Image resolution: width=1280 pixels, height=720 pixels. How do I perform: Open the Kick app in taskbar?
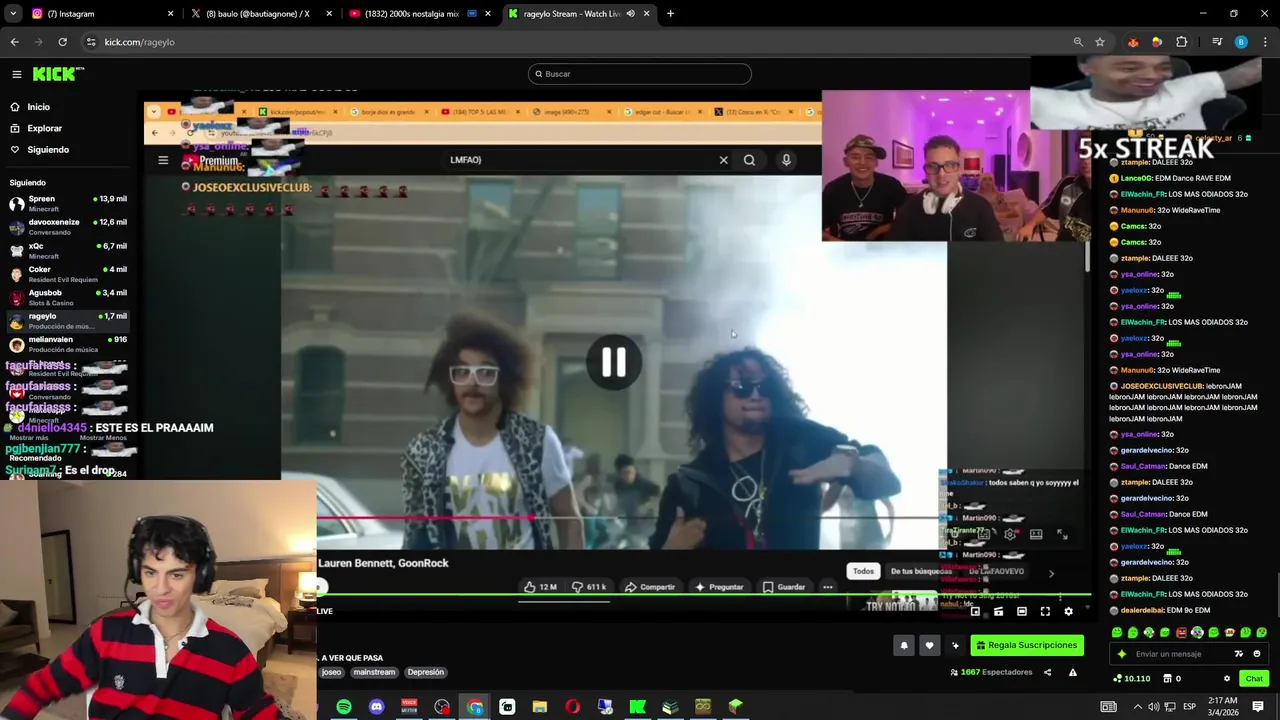tap(637, 707)
